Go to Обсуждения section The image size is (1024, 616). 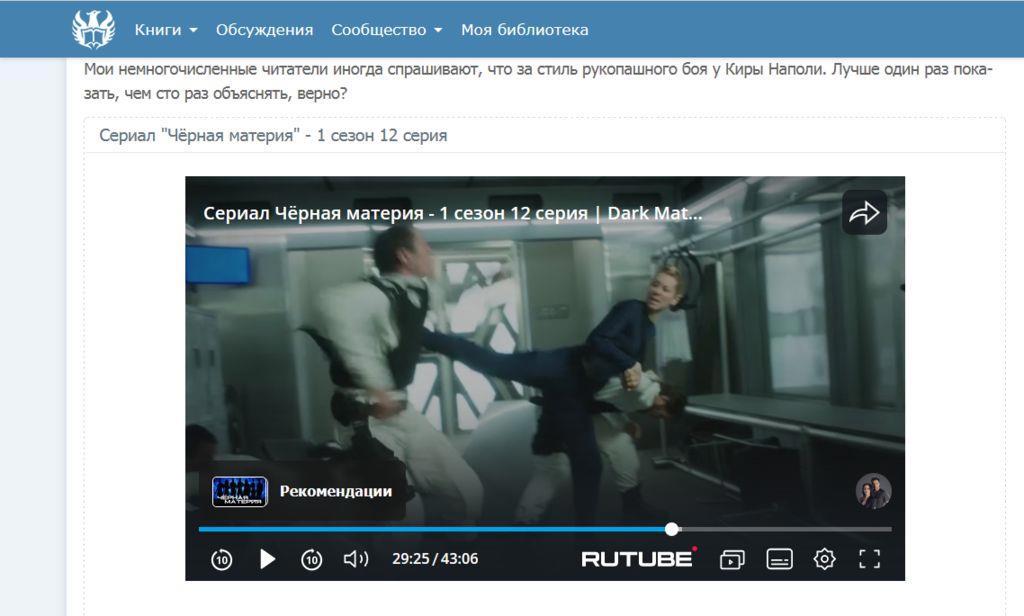click(x=264, y=29)
